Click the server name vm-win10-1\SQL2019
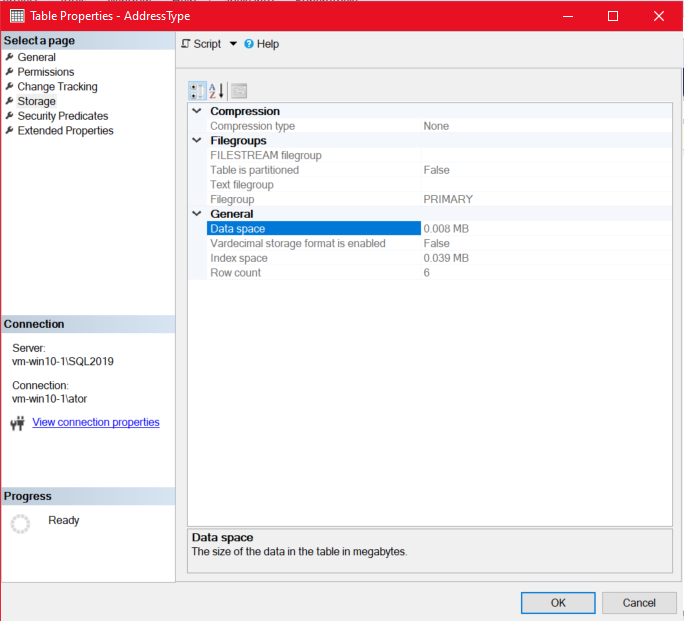The height and width of the screenshot is (621, 684). click(63, 361)
